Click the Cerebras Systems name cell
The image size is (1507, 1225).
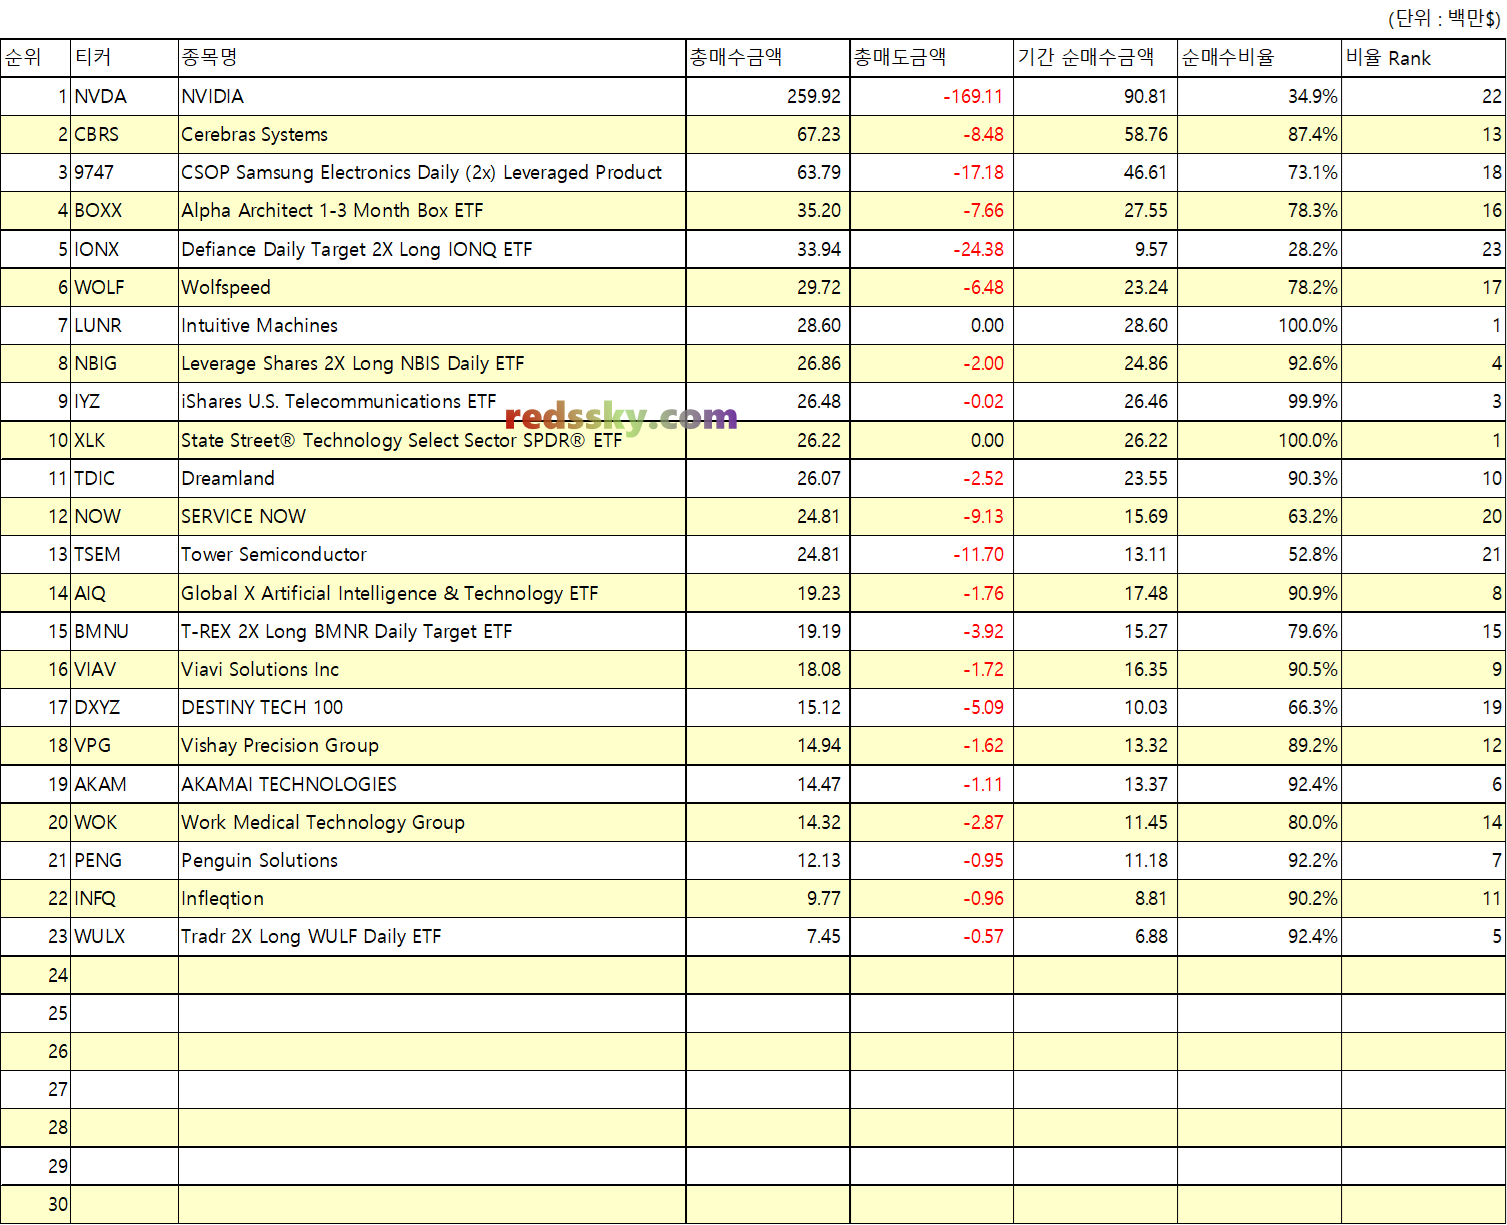pos(432,134)
